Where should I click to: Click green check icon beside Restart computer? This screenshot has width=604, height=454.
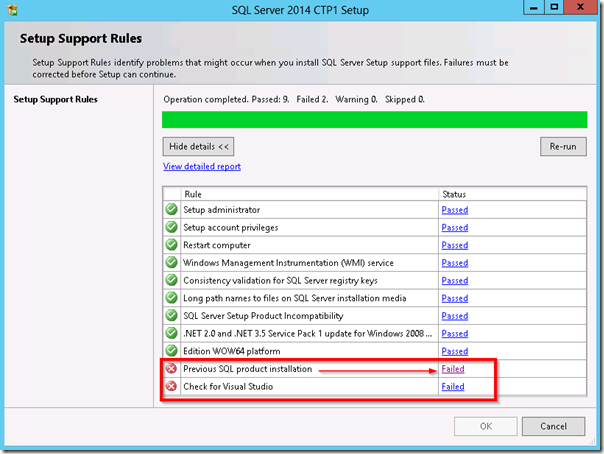pyautogui.click(x=171, y=245)
